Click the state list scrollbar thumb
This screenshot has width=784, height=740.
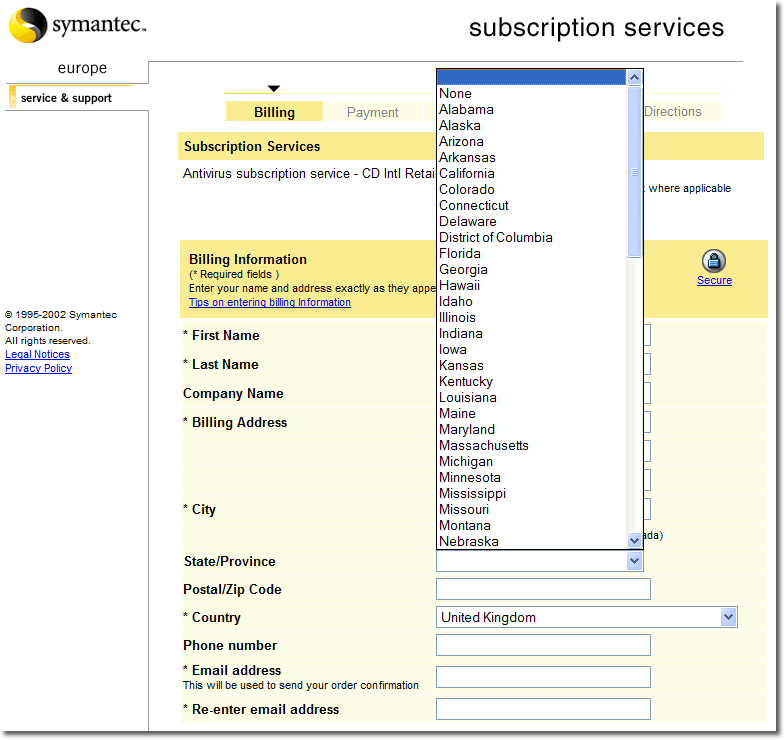tap(634, 171)
